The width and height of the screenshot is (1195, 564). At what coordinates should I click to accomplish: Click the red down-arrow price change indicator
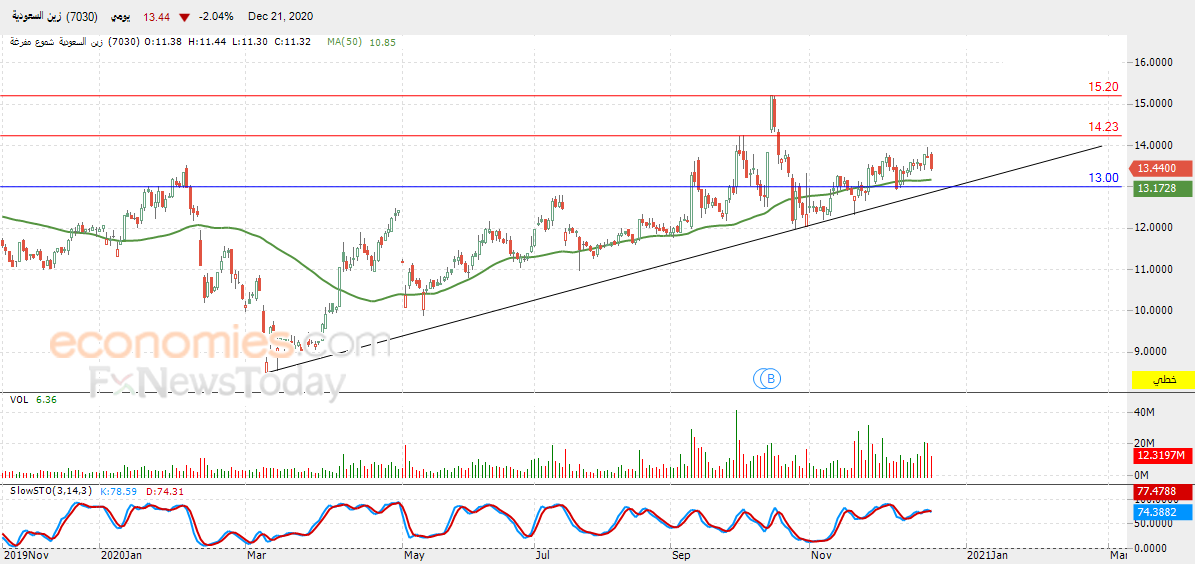click(185, 18)
